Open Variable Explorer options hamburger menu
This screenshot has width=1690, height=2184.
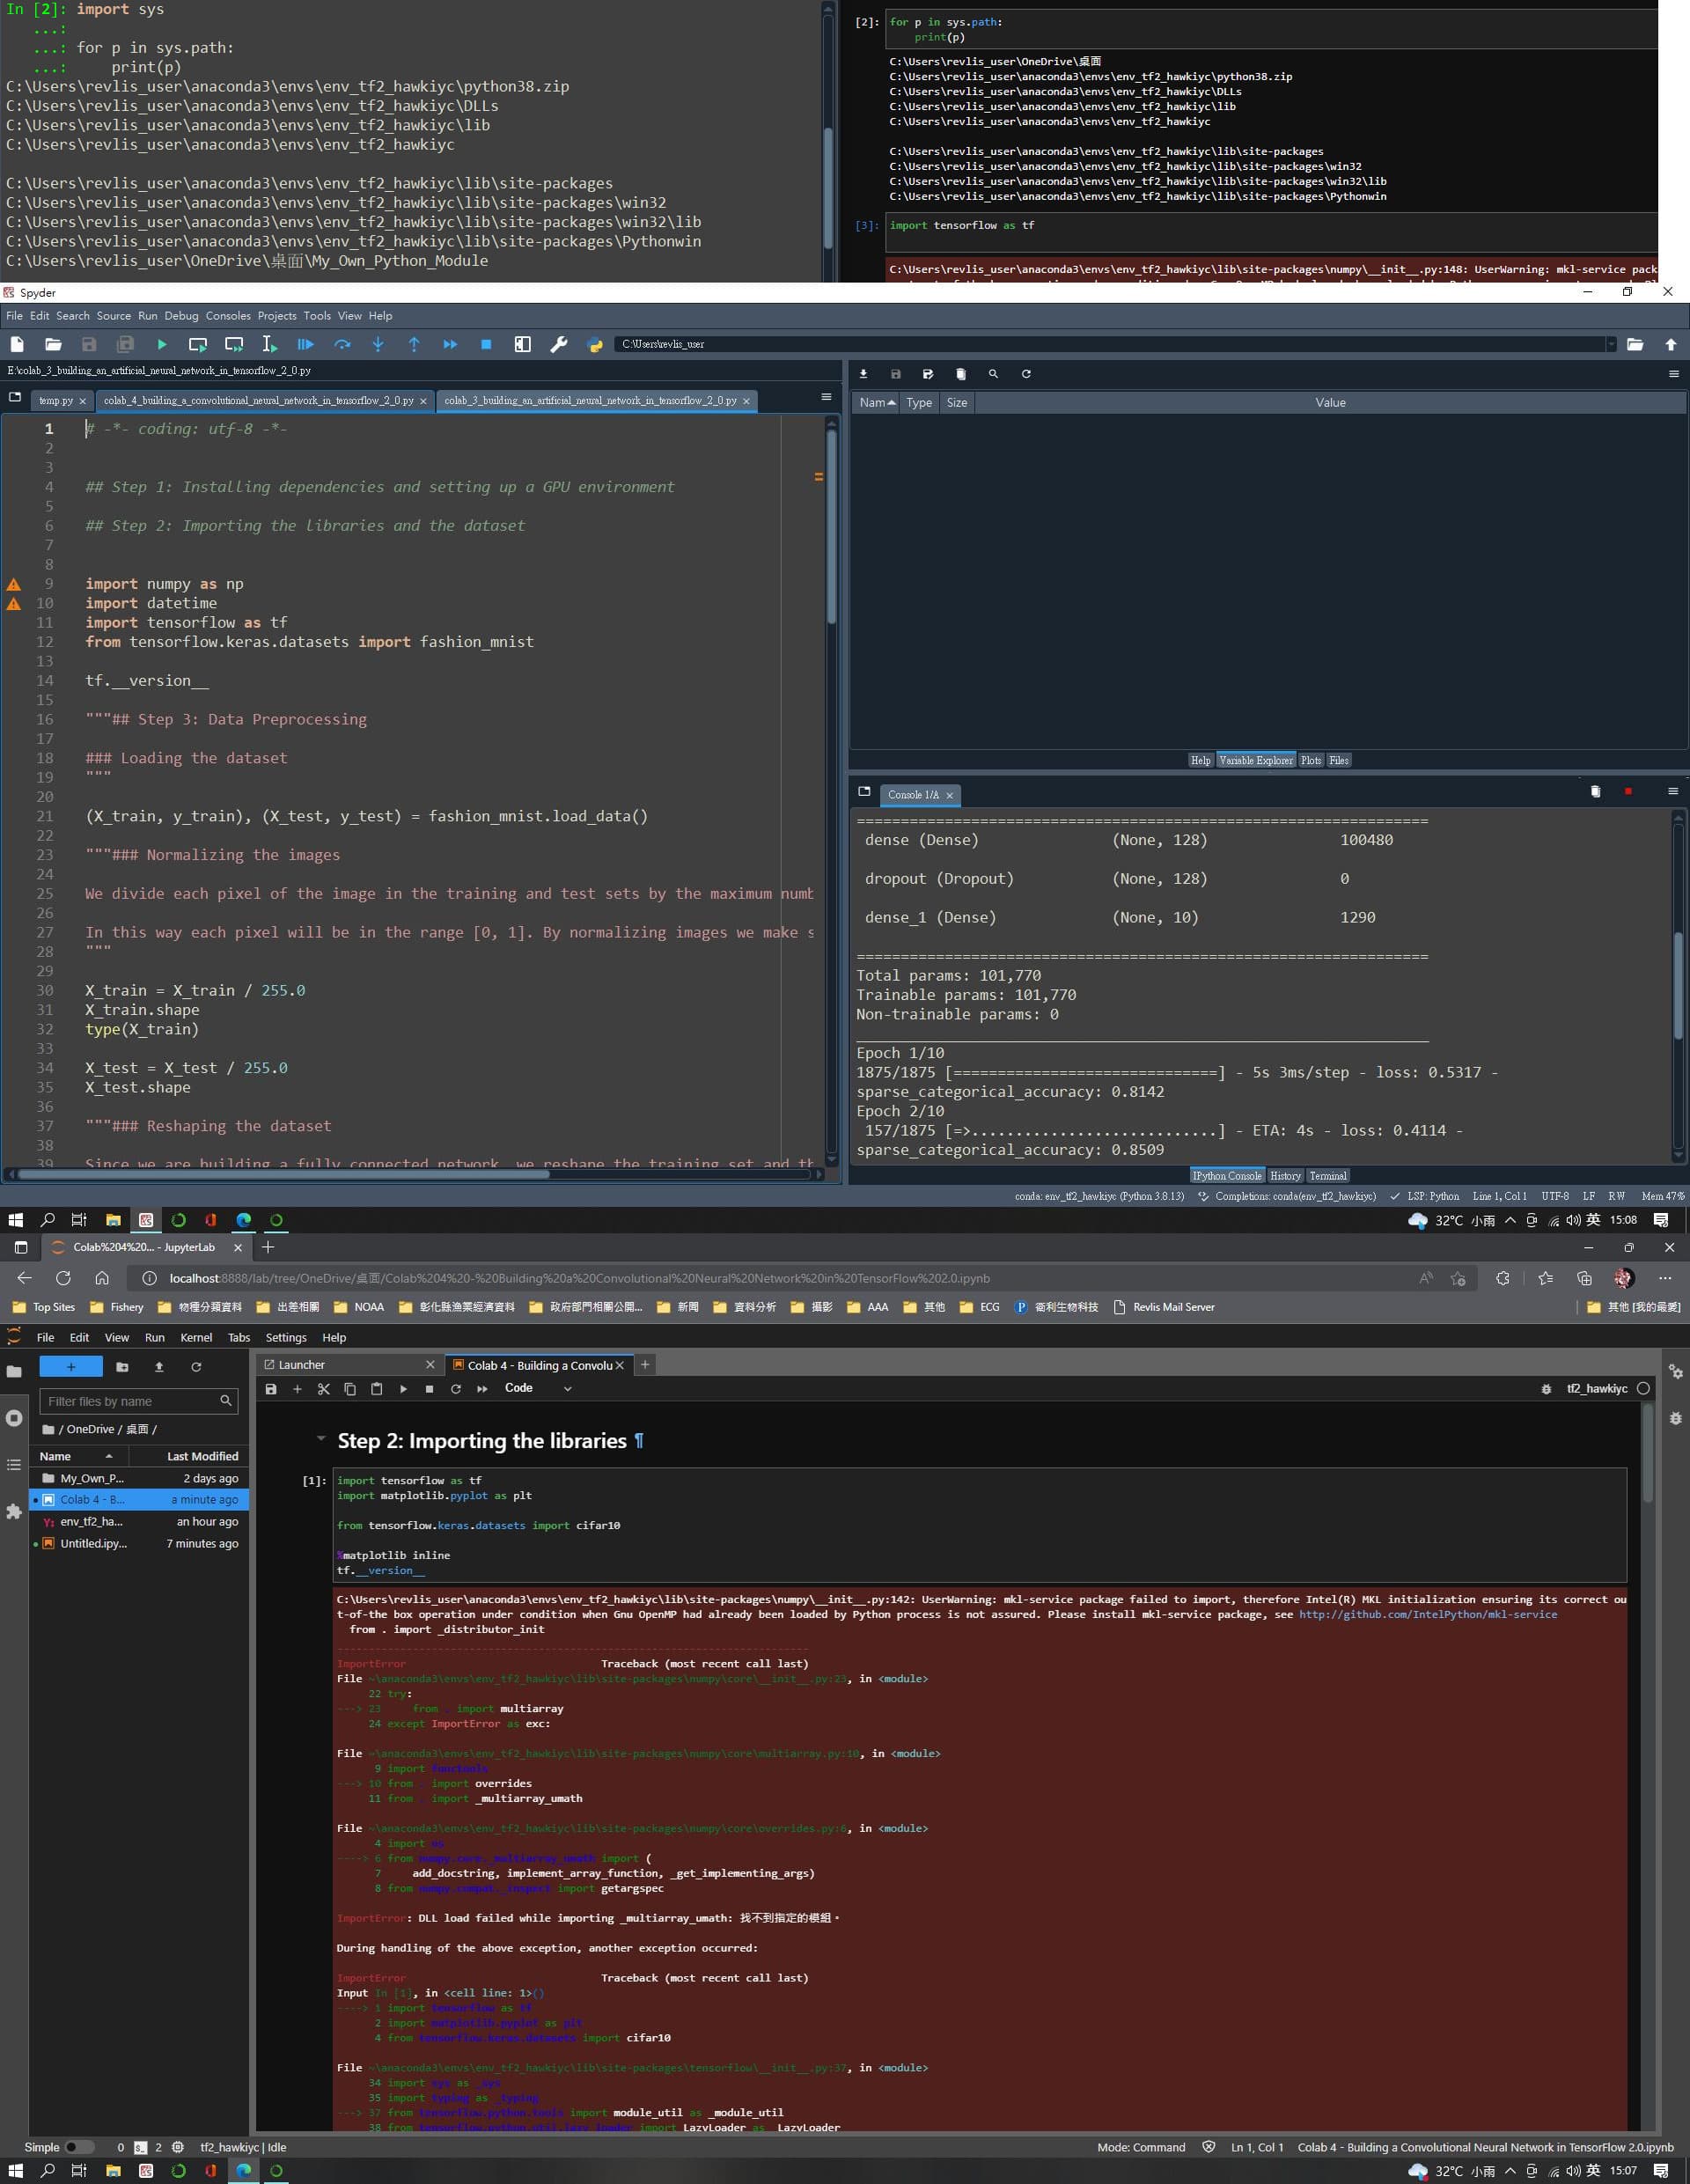point(1673,374)
